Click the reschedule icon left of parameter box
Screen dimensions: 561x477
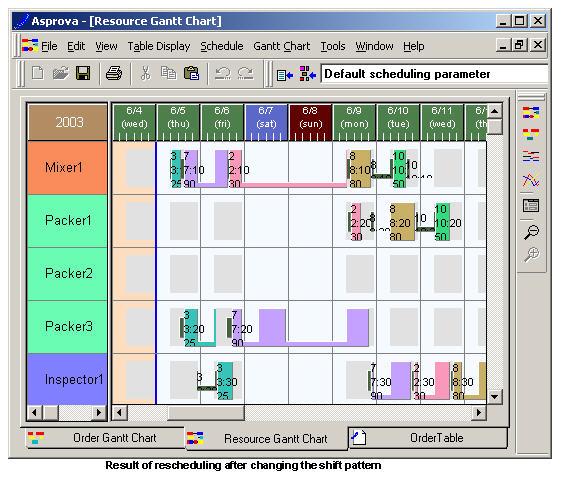click(x=308, y=73)
